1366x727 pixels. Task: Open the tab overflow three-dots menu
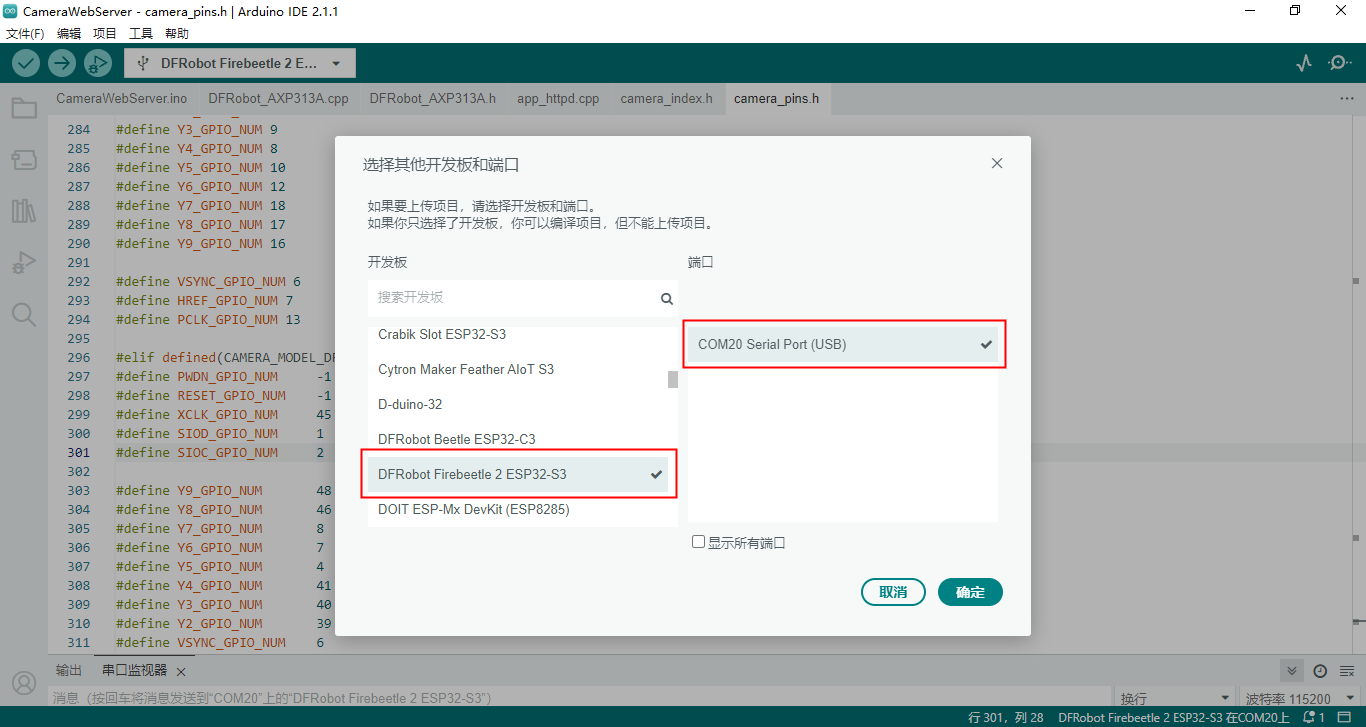point(1347,99)
